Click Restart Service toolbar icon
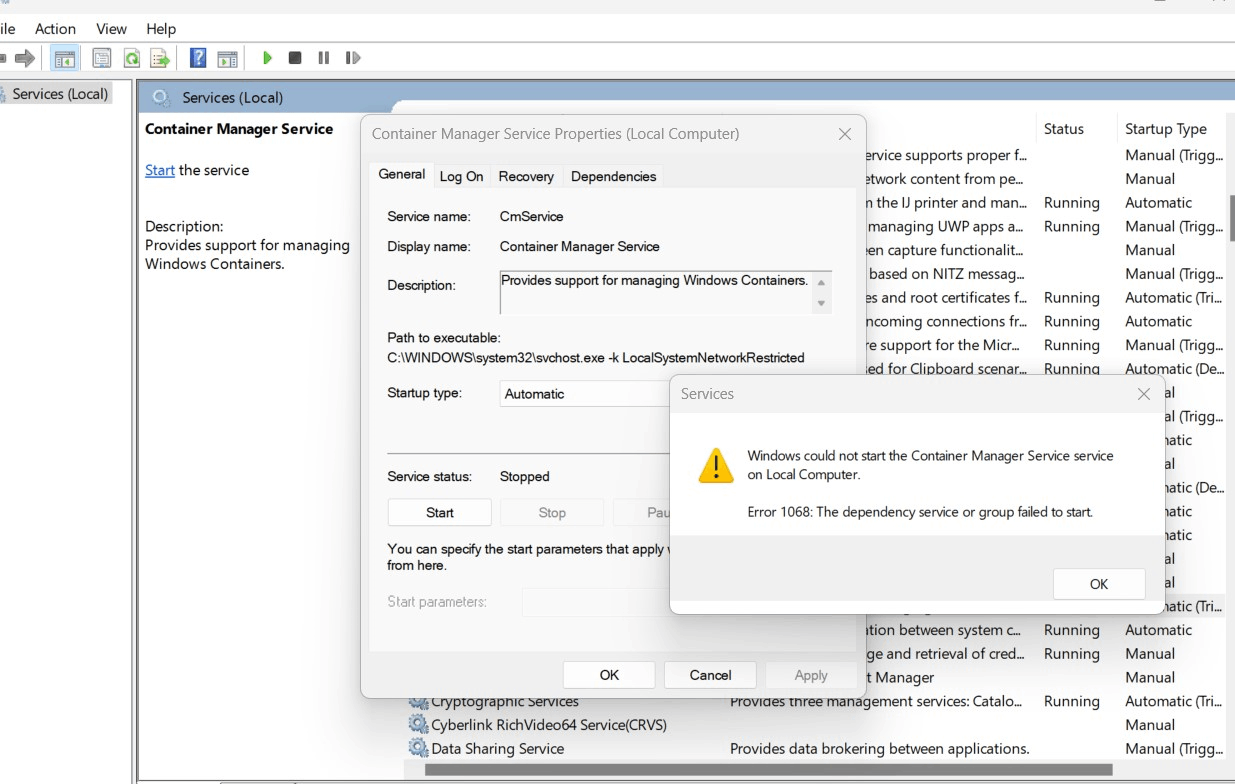 tap(353, 58)
